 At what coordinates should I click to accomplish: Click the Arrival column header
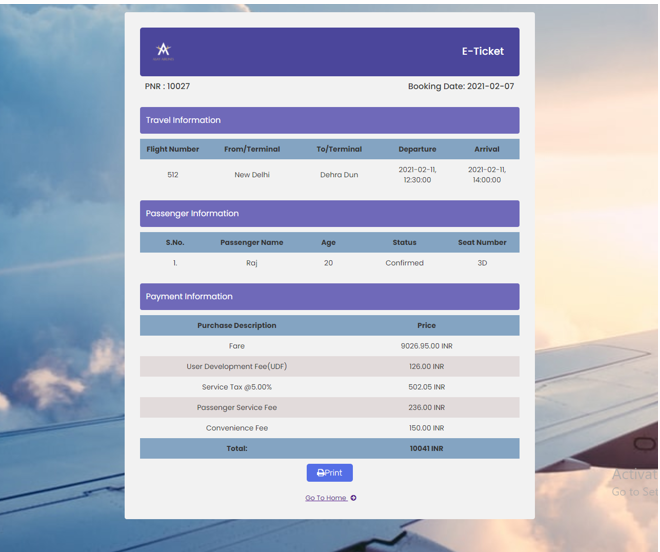487,149
